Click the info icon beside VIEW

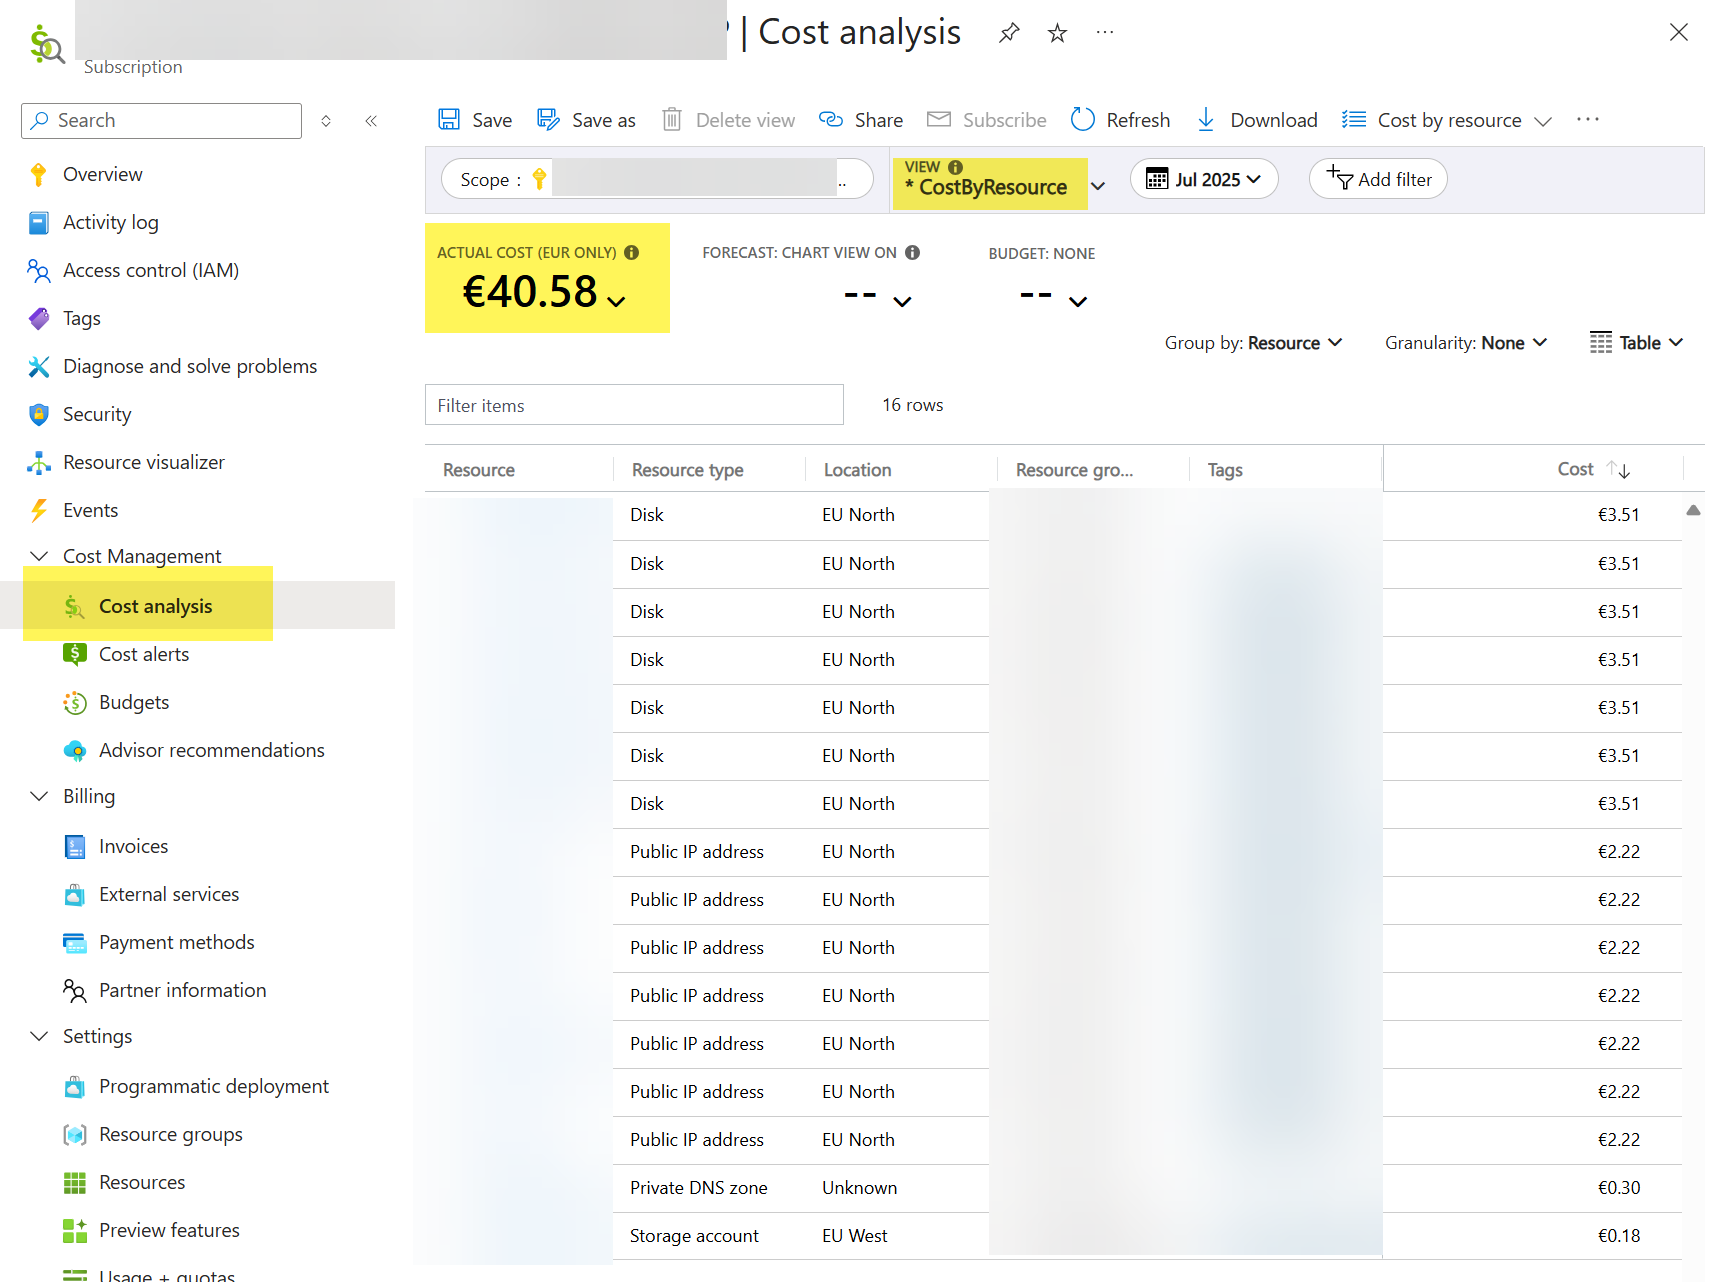(x=955, y=167)
